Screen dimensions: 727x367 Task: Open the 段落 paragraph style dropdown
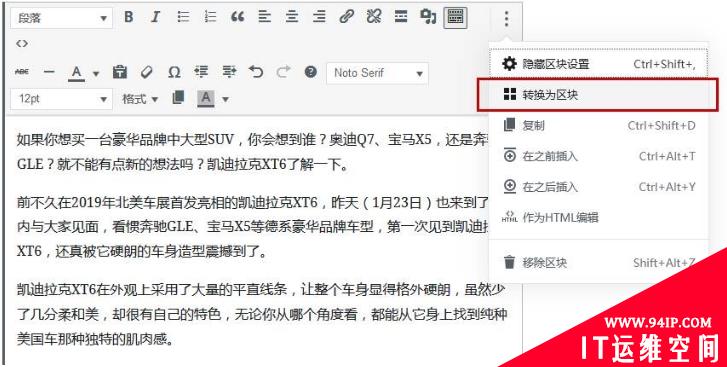click(x=61, y=19)
